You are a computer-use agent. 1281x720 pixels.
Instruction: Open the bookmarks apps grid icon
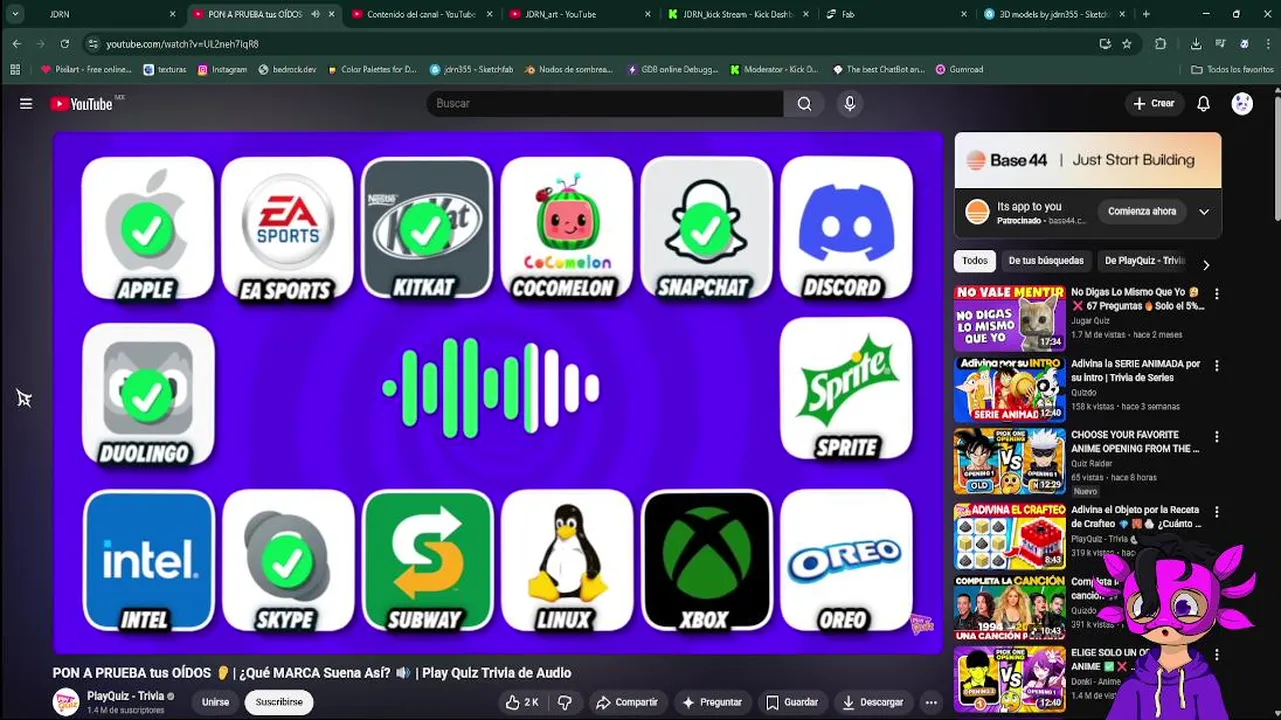tap(15, 70)
